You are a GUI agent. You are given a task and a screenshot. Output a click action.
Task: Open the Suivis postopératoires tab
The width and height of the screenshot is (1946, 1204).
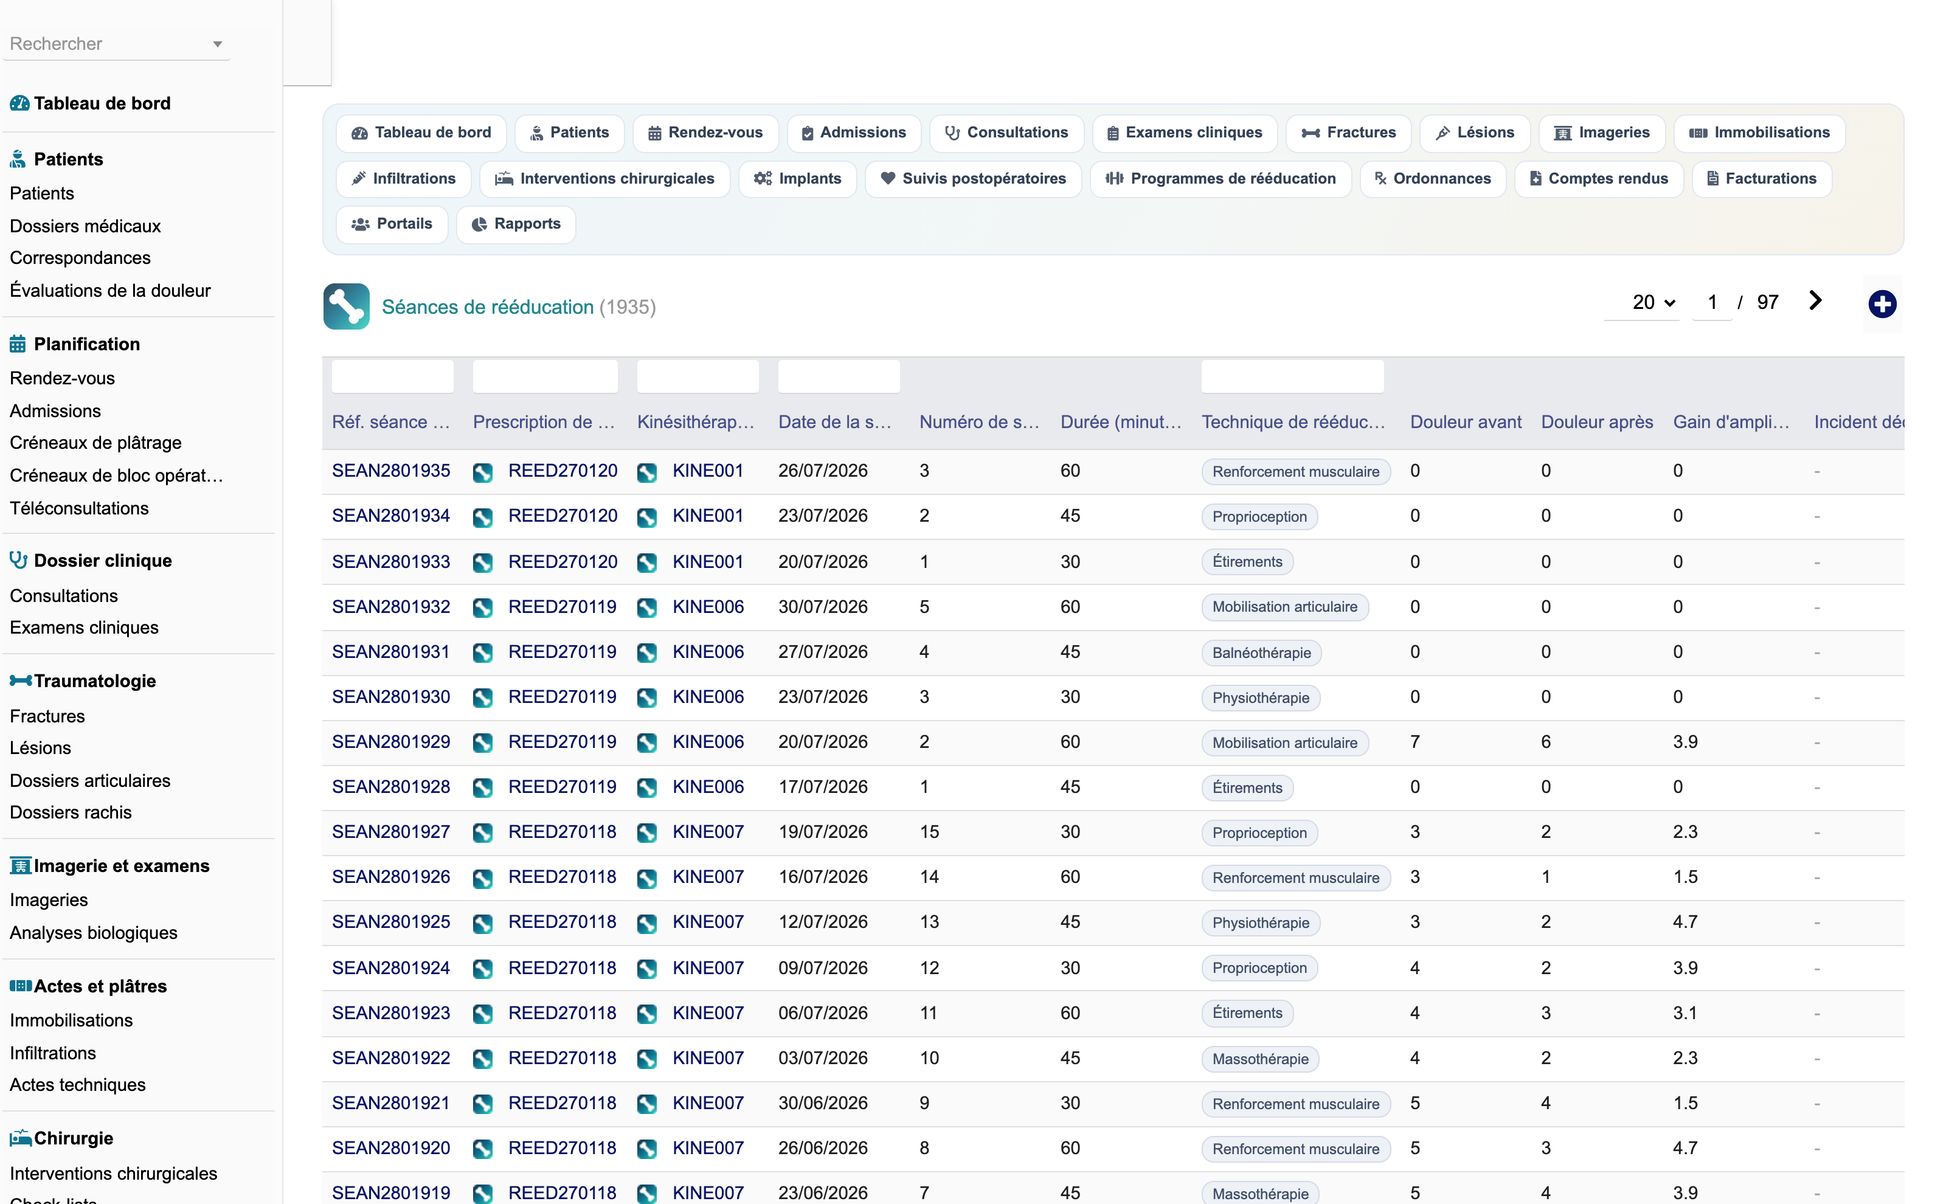pyautogui.click(x=973, y=179)
